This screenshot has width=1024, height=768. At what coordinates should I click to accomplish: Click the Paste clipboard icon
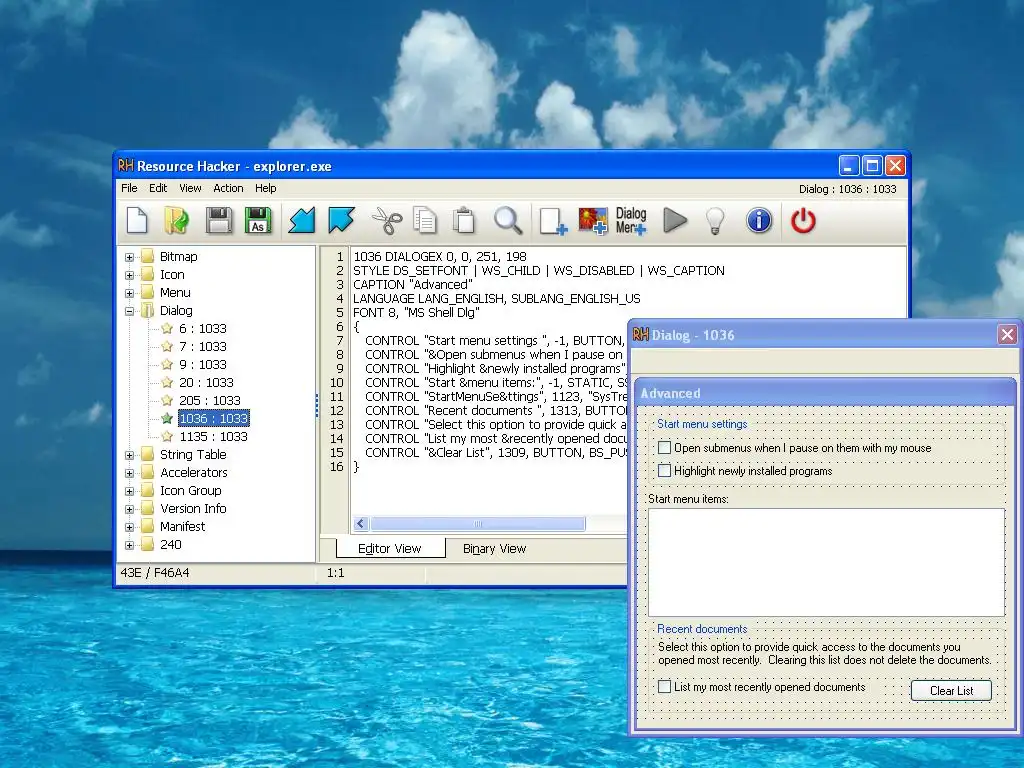click(464, 220)
